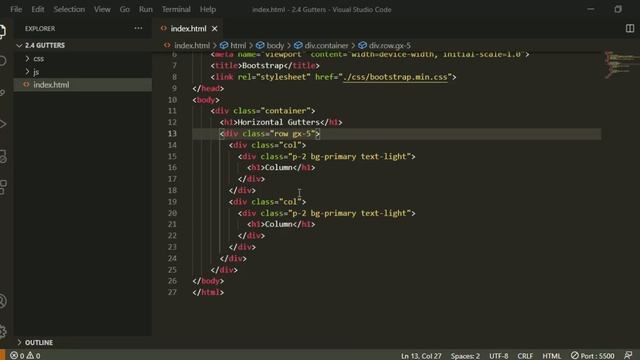Screen dimensions: 640x360
Task: Open the File menu
Action: click(x=16, y=9)
